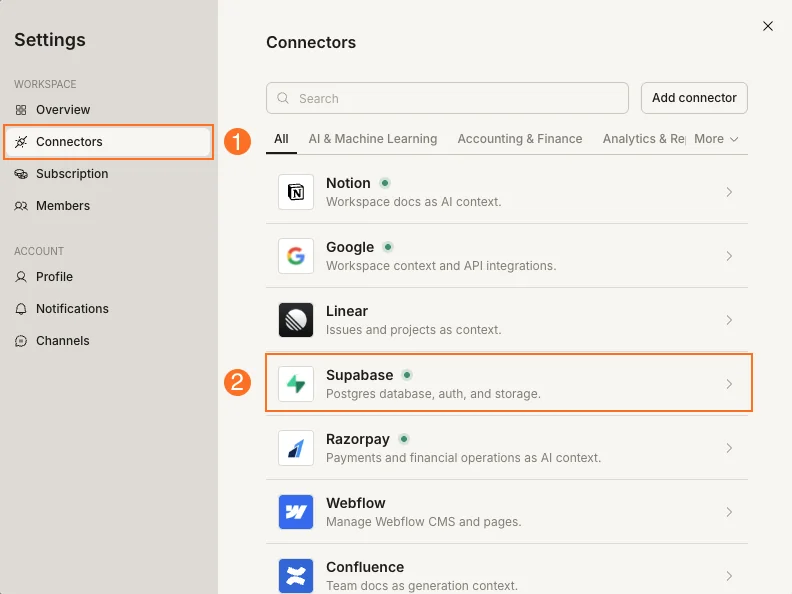Click the Webflow logo icon
Viewport: 792px width, 594px height.
coord(296,512)
